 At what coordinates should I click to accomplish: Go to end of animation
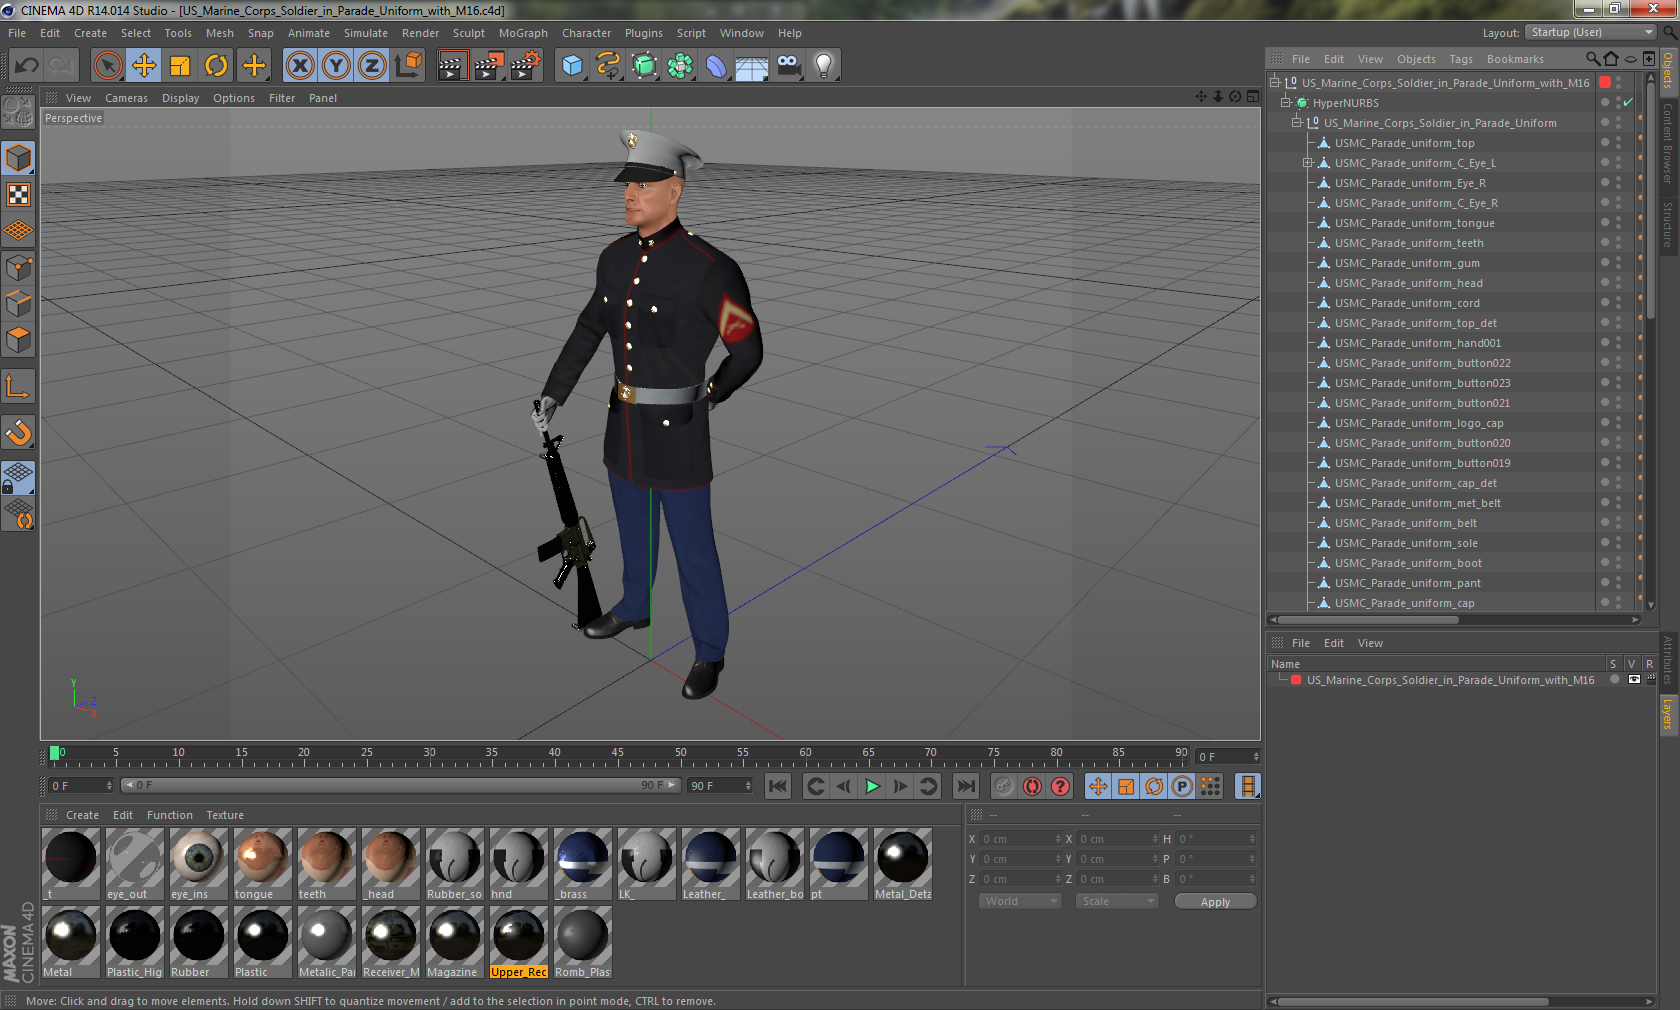[x=965, y=786]
